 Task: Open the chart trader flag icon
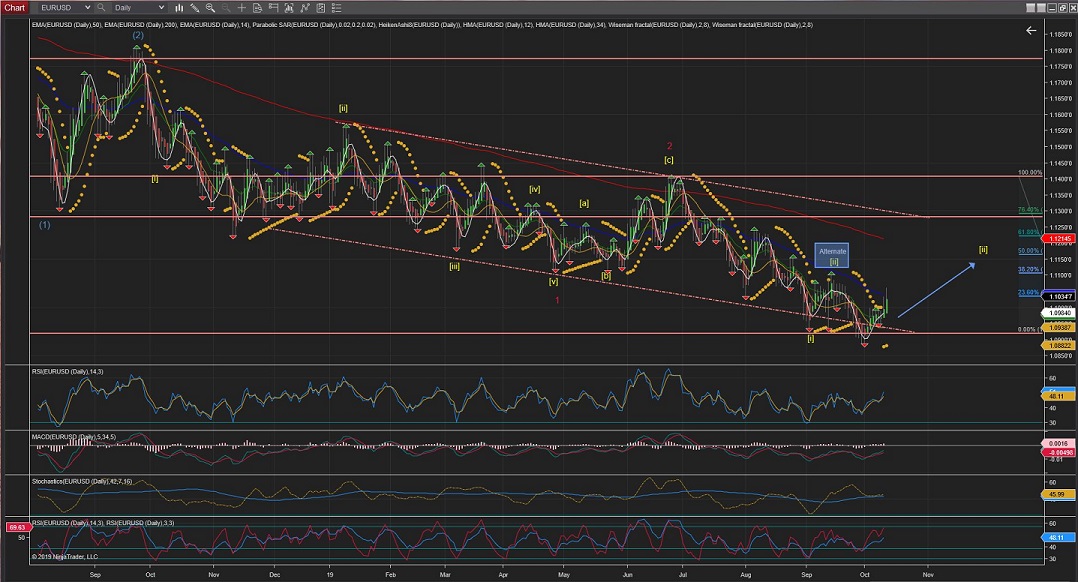(273, 8)
